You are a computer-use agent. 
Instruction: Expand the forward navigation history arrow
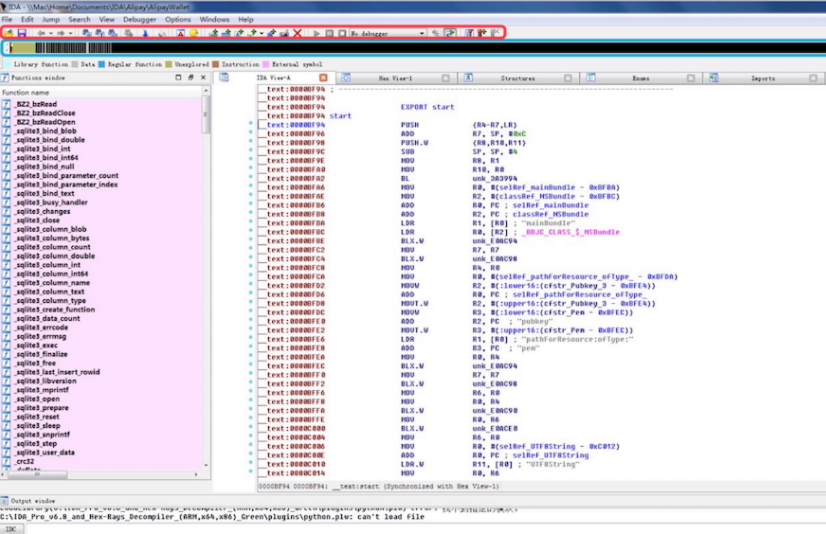click(x=71, y=33)
